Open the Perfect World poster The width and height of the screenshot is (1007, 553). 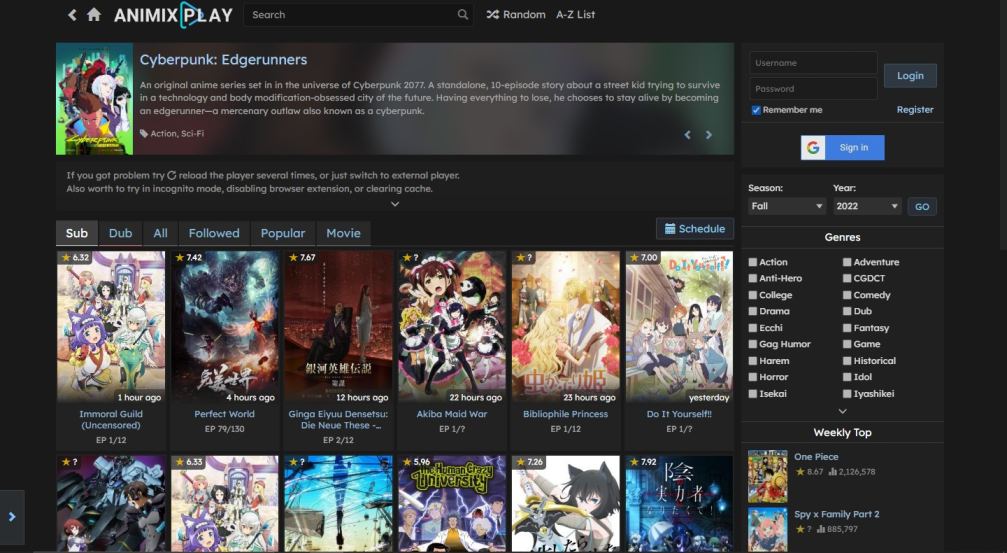pyautogui.click(x=225, y=327)
